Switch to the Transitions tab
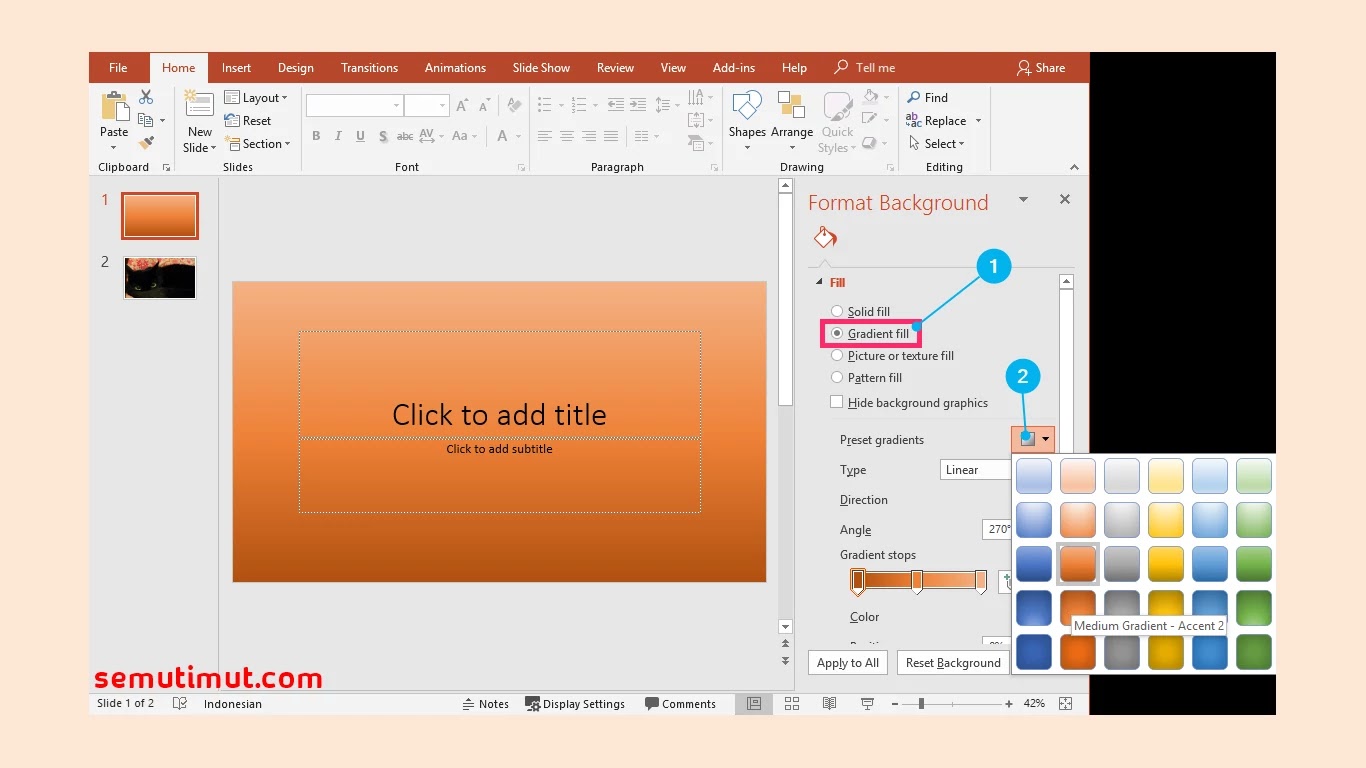Screen dimensions: 1366x768 click(369, 68)
